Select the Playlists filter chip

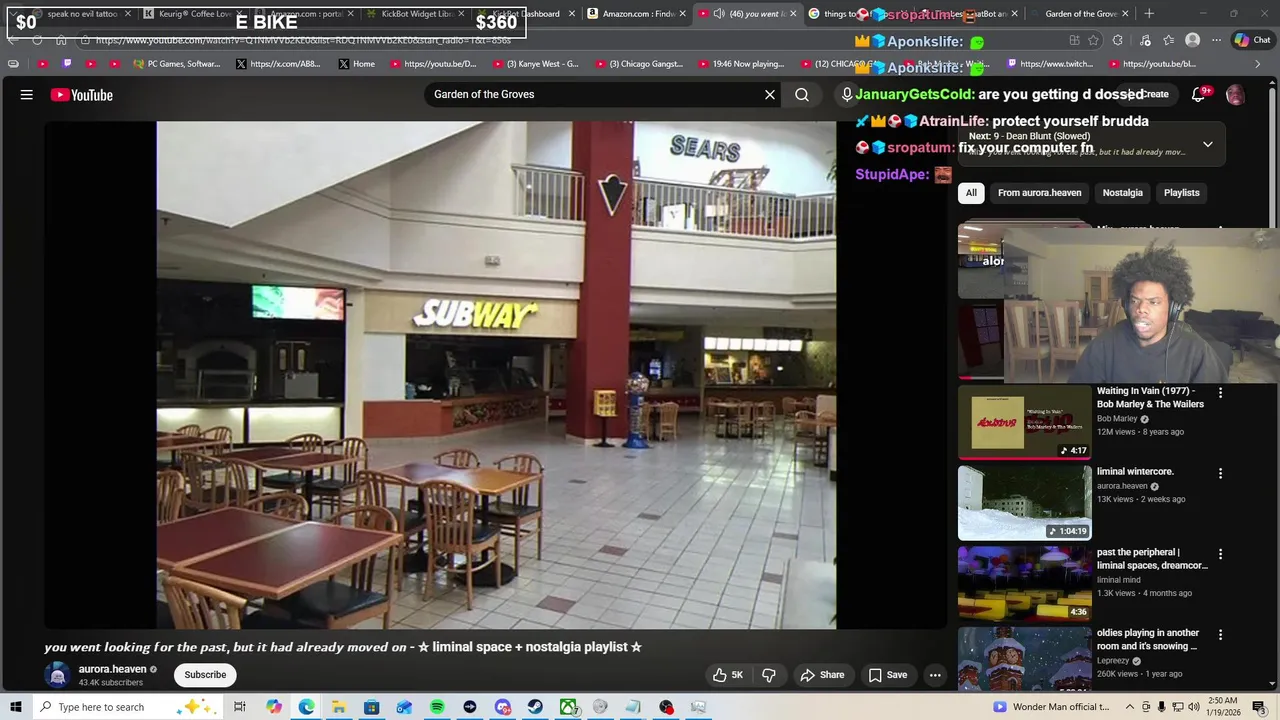point(1181,193)
